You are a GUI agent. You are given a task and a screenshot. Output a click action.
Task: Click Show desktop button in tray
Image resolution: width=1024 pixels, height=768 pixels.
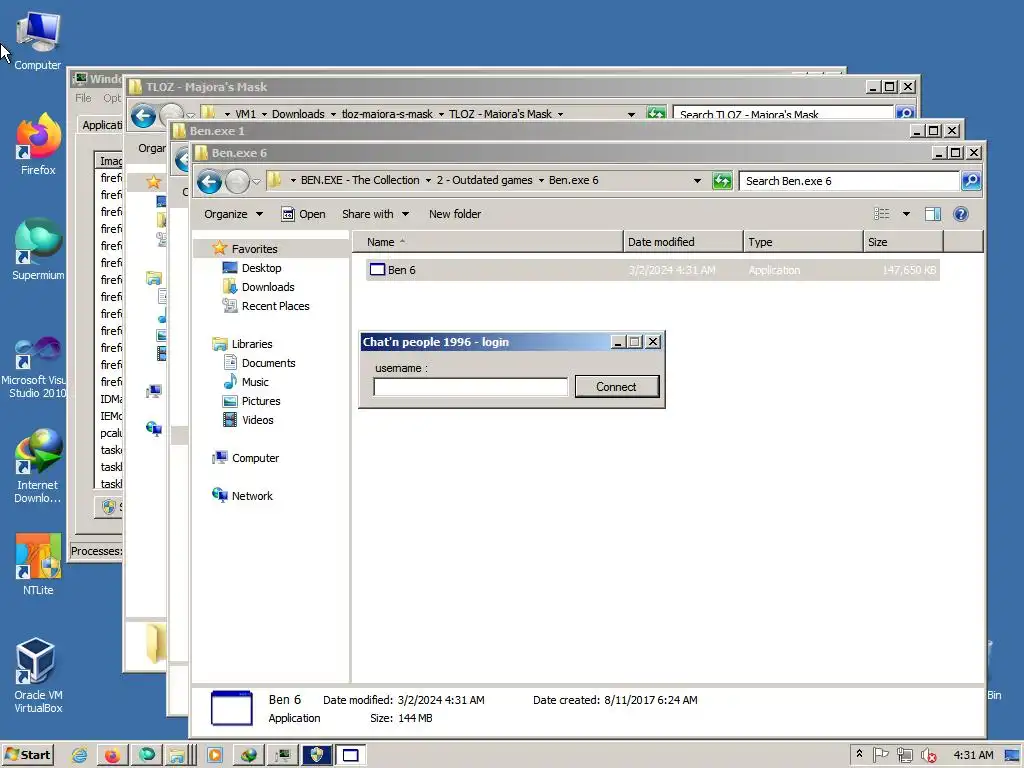(x=1013, y=756)
